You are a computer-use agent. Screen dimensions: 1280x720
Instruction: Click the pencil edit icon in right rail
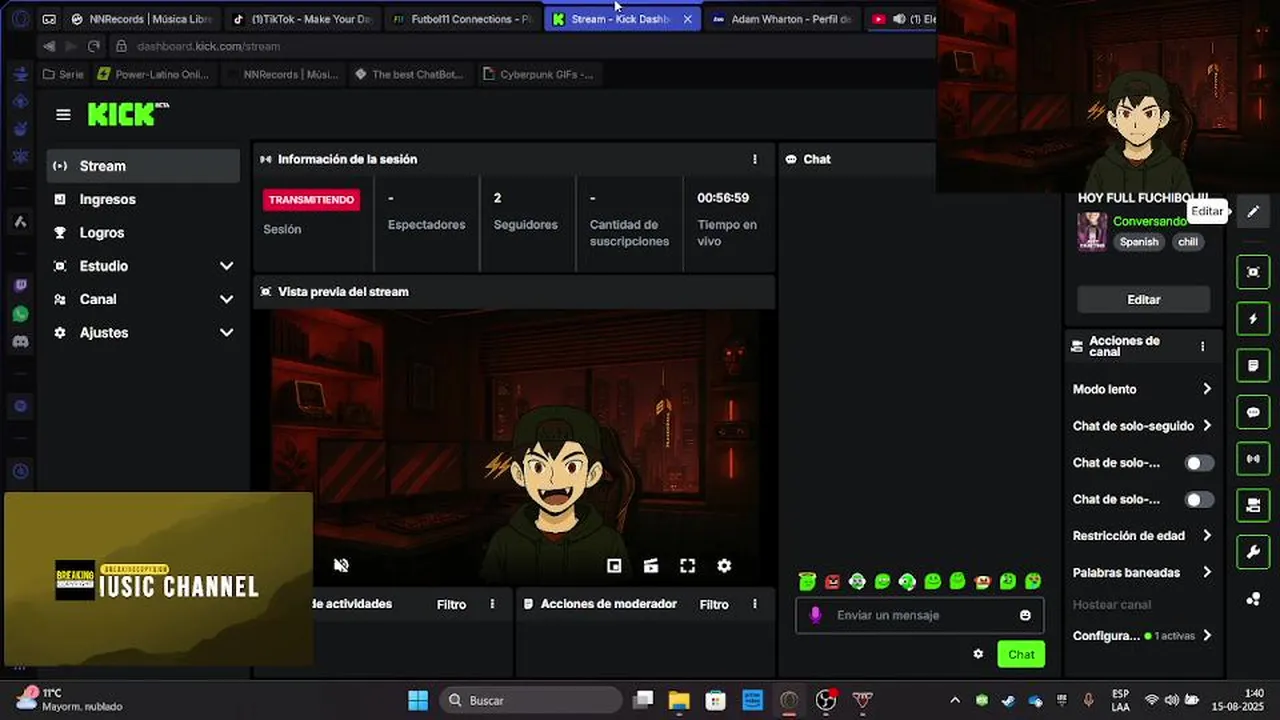pyautogui.click(x=1253, y=212)
